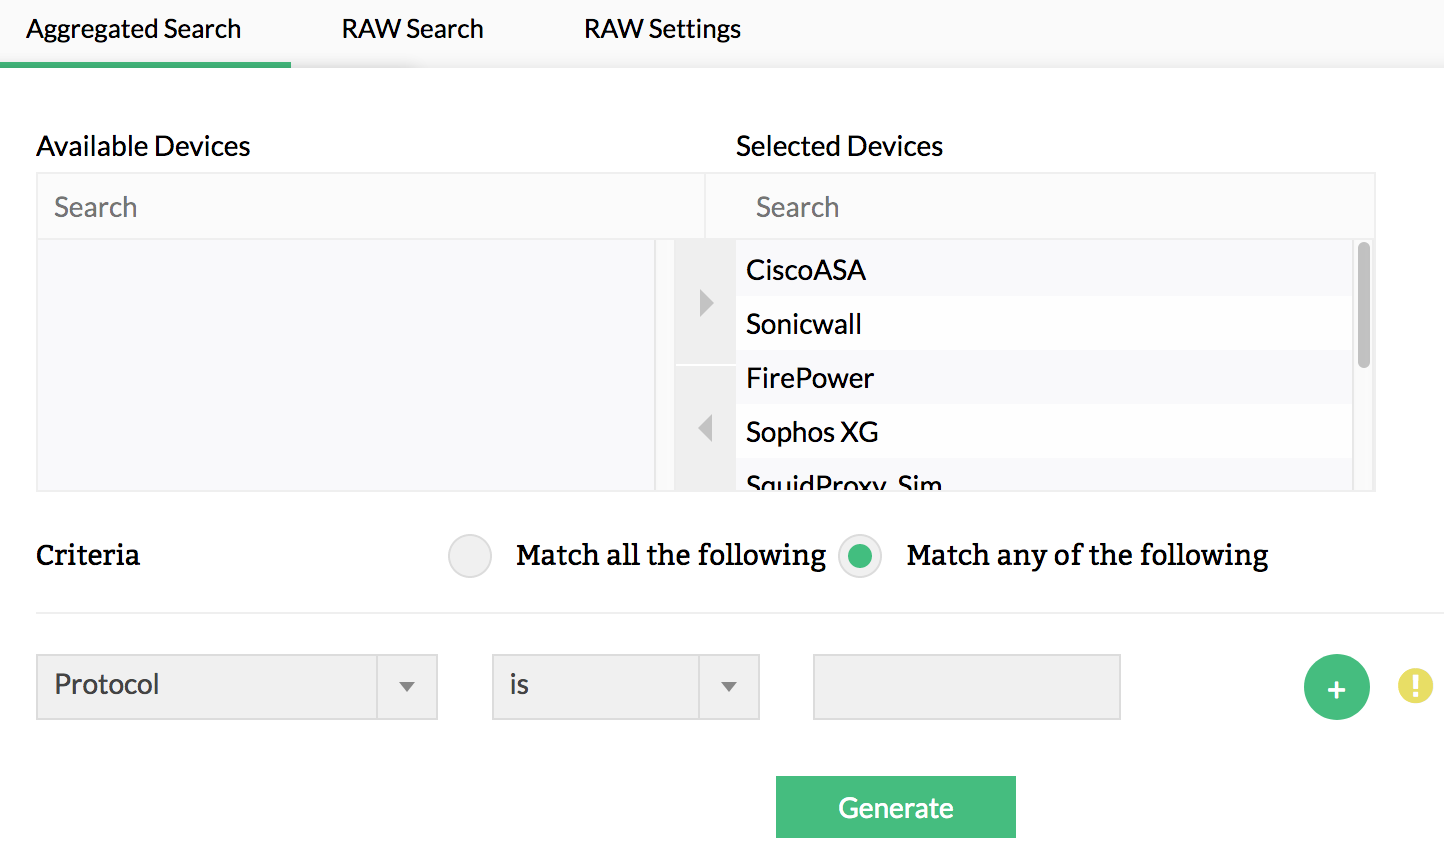The height and width of the screenshot is (858, 1444).
Task: Move devices back using the left arrow
Action: (x=706, y=428)
